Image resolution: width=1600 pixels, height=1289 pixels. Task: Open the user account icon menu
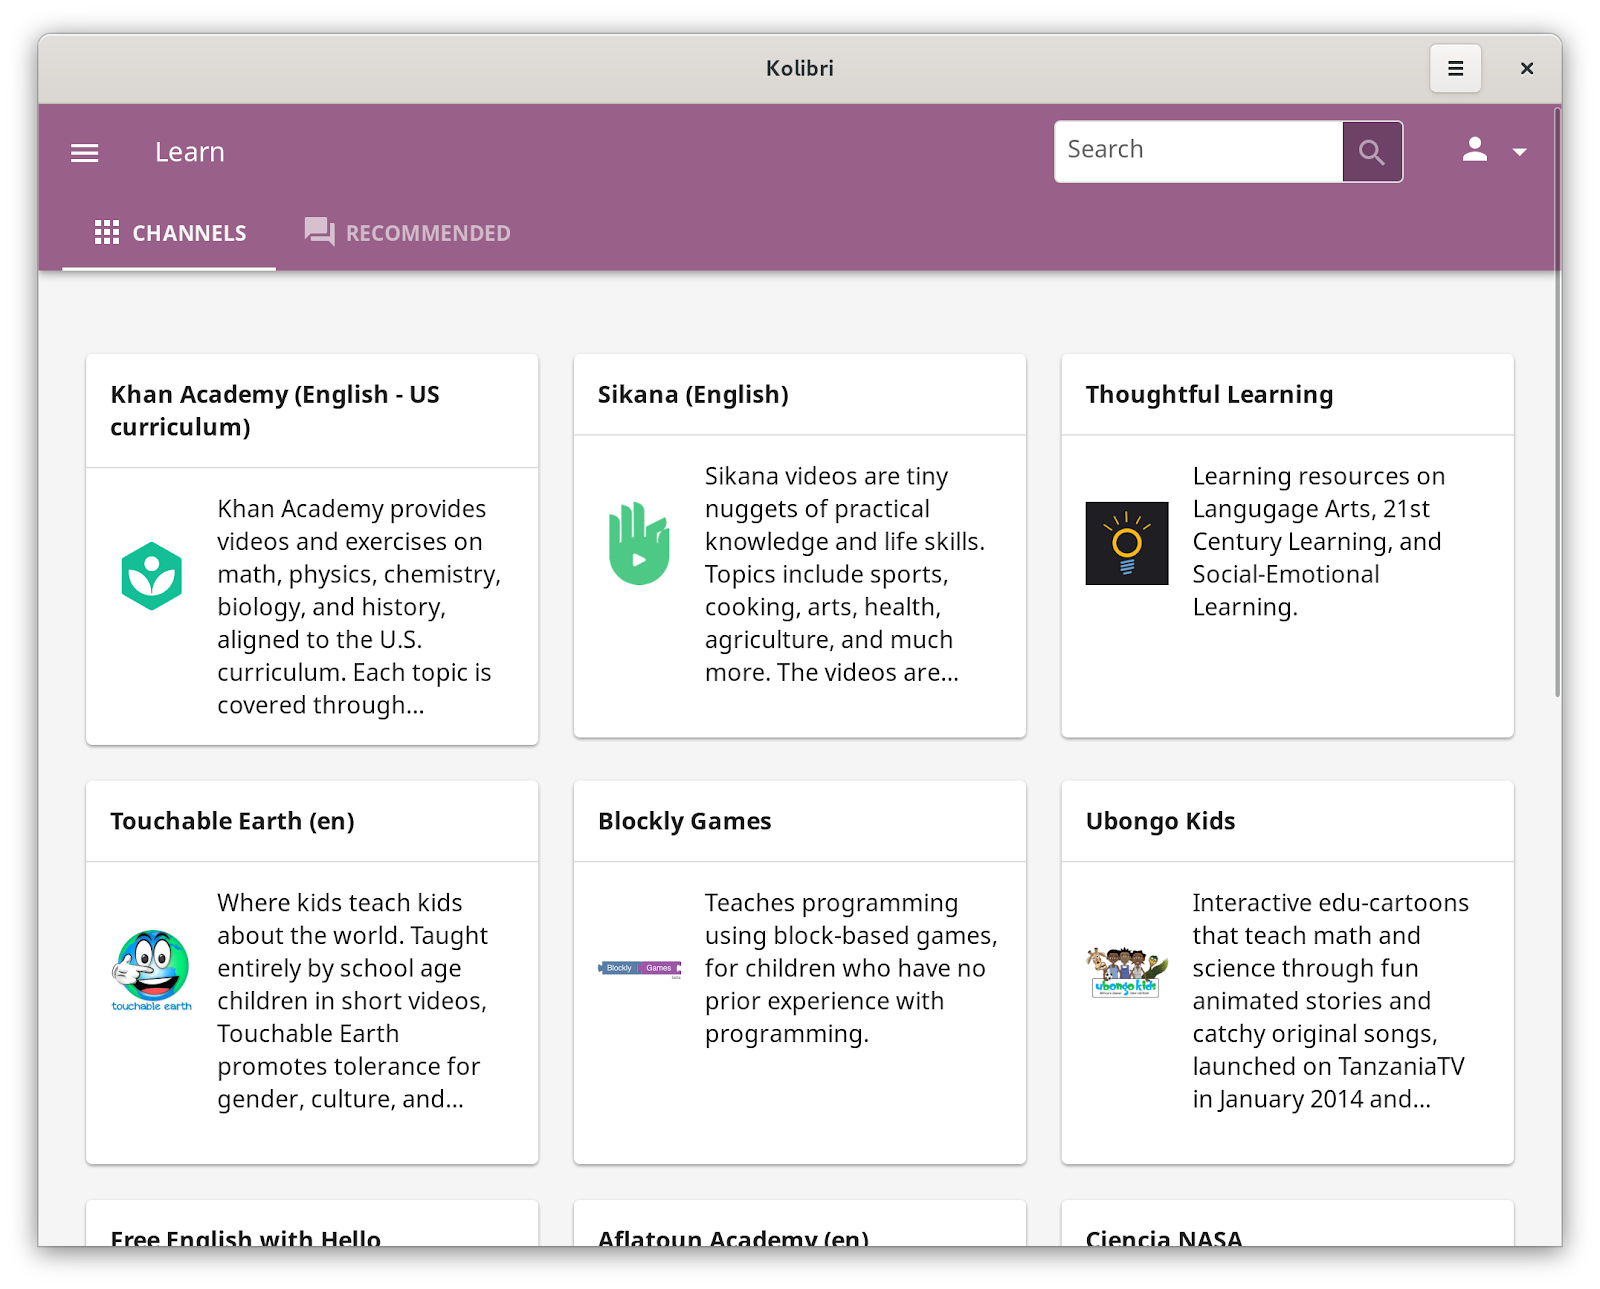point(1475,150)
